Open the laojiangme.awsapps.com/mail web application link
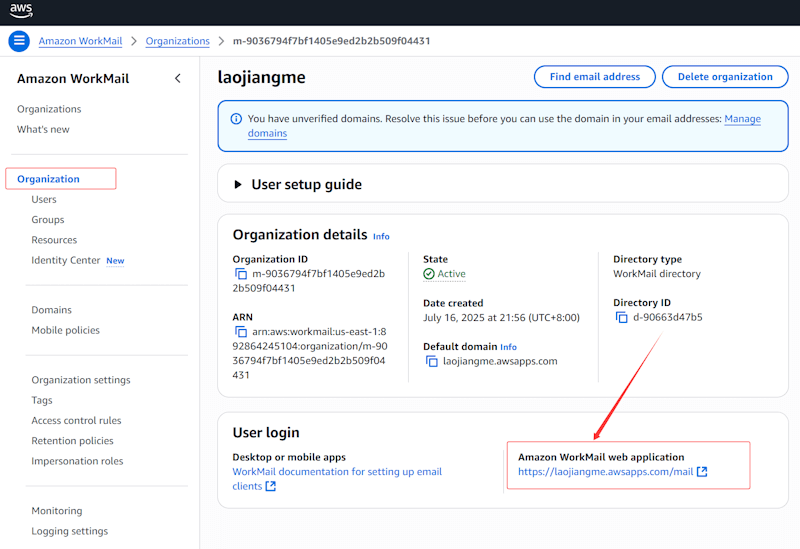Screen dimensions: 800x549 pos(605,472)
